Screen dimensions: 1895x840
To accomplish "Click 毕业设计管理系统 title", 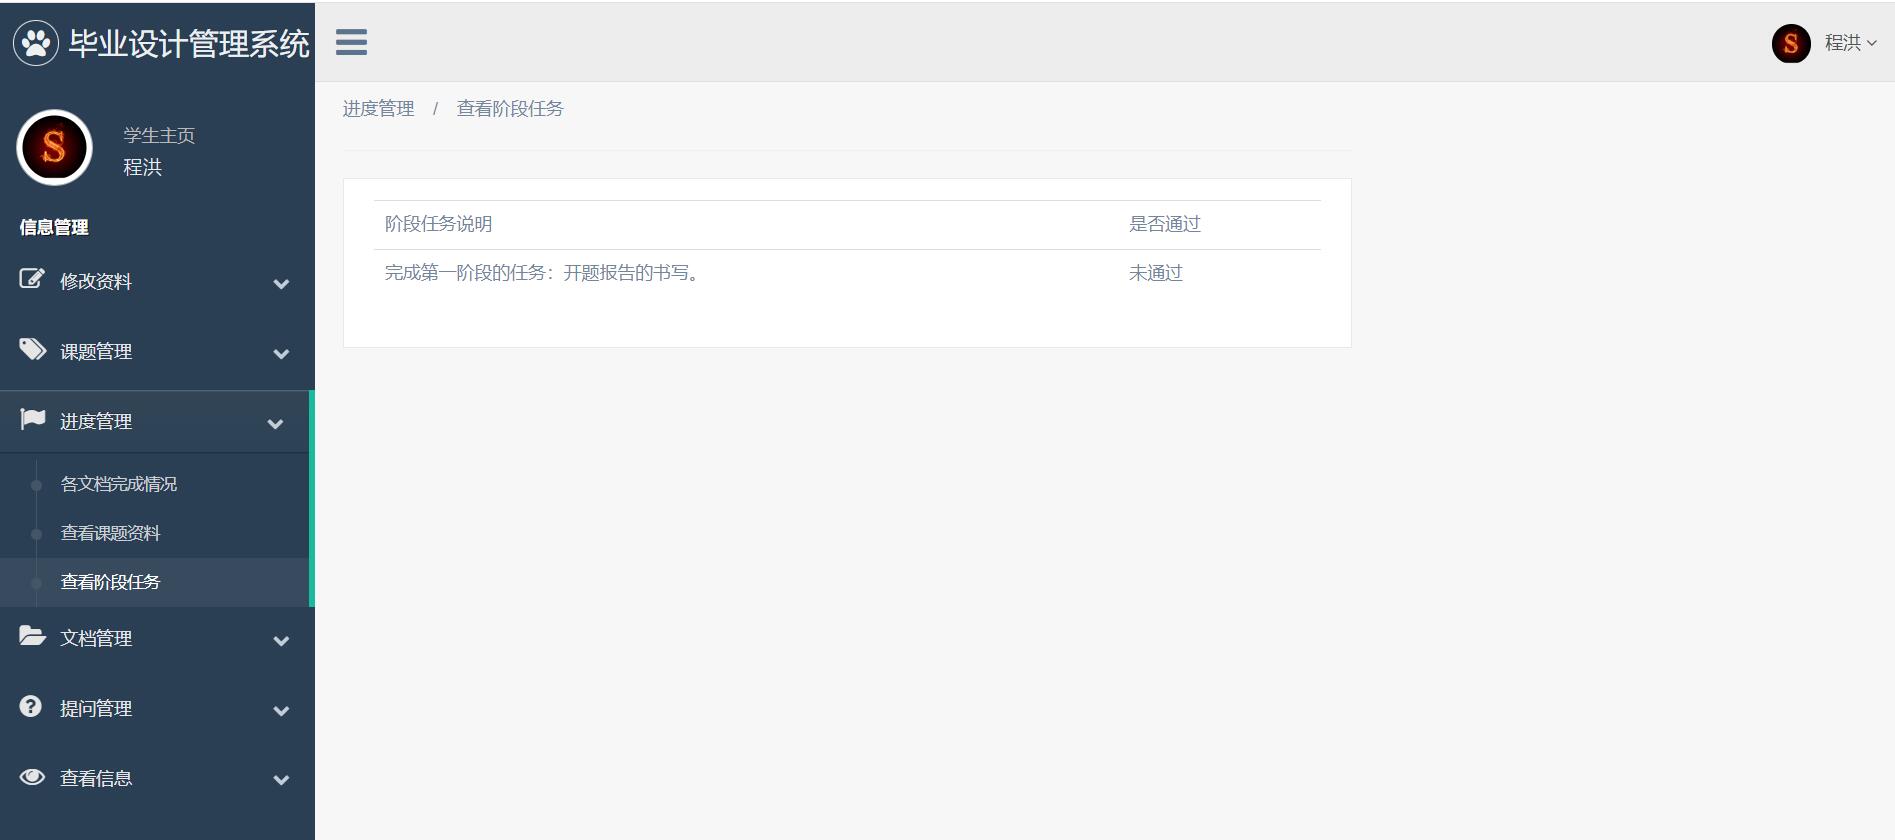I will pos(189,44).
